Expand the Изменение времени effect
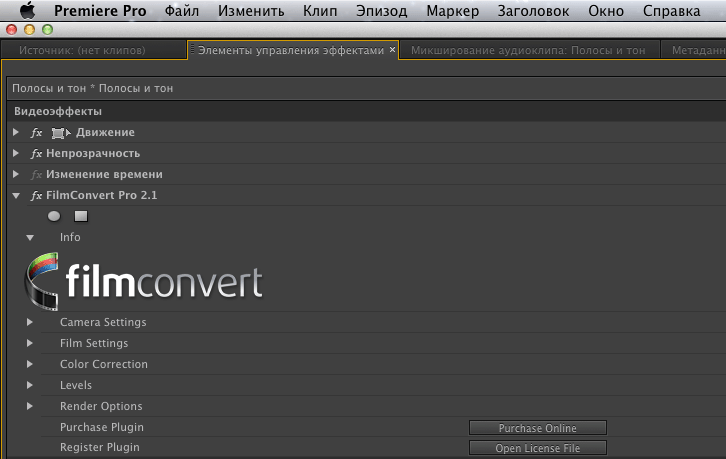Viewport: 726px width, 459px height. pos(16,174)
